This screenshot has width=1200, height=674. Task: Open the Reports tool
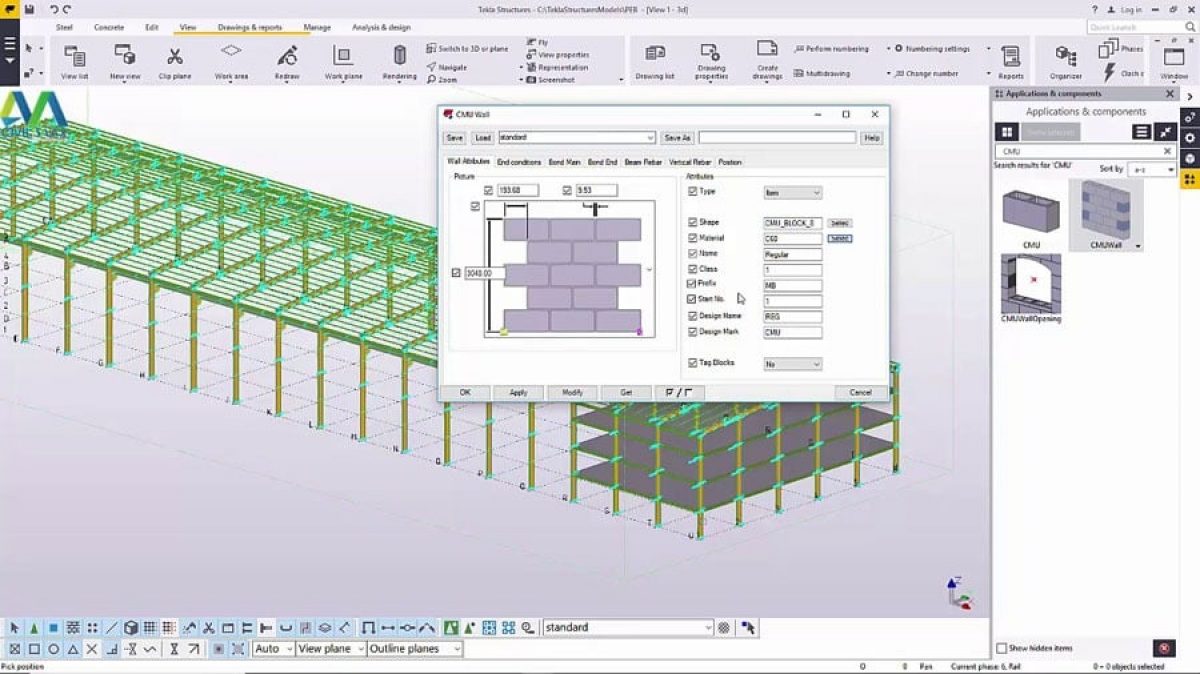click(1011, 61)
